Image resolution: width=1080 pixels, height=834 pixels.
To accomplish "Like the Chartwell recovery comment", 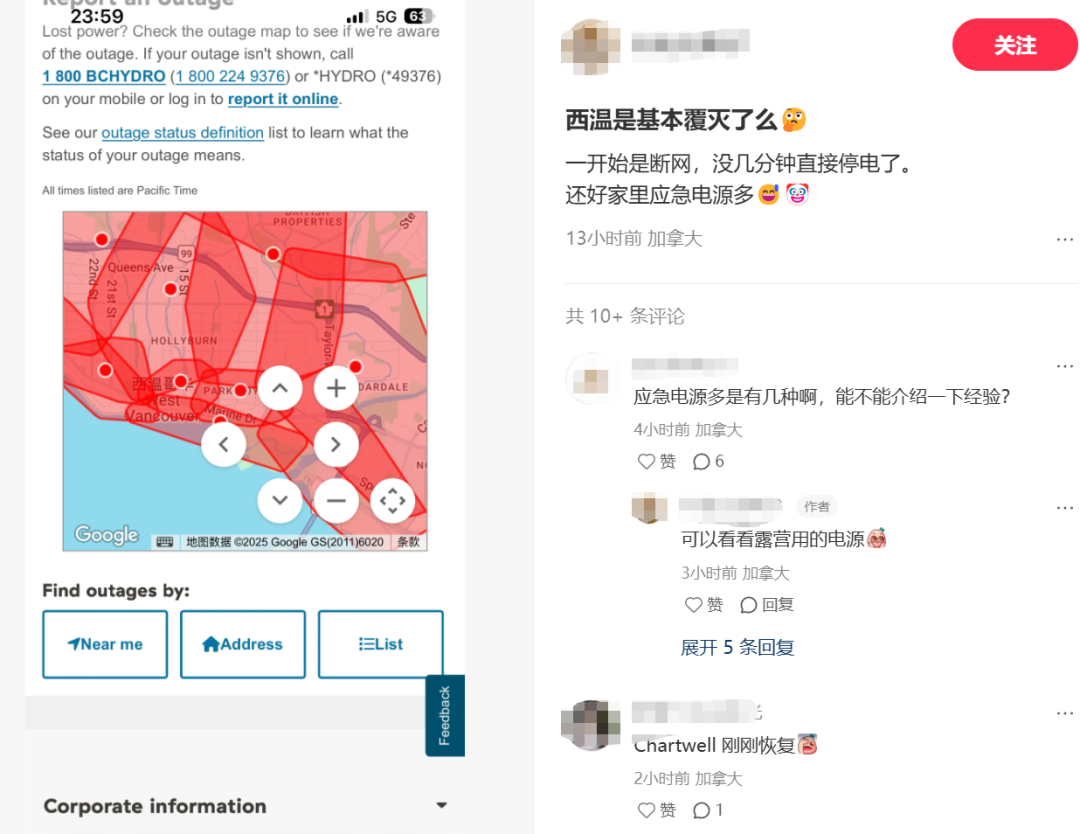I will click(x=656, y=810).
